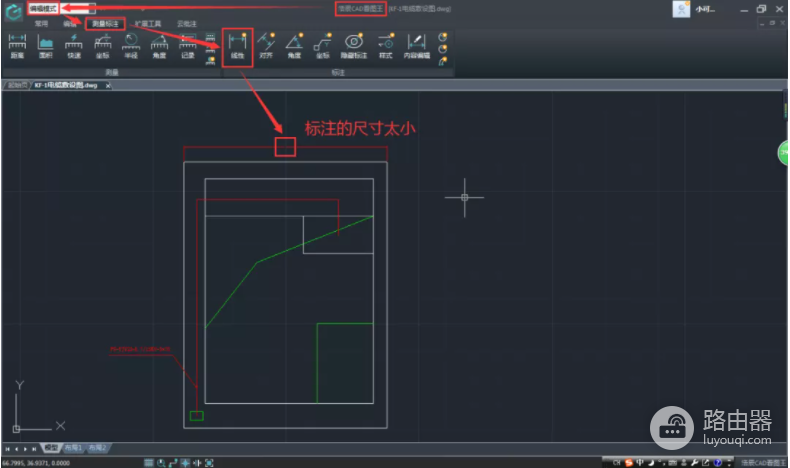
Task: Click the red cable label text in drawing
Action: (x=141, y=349)
